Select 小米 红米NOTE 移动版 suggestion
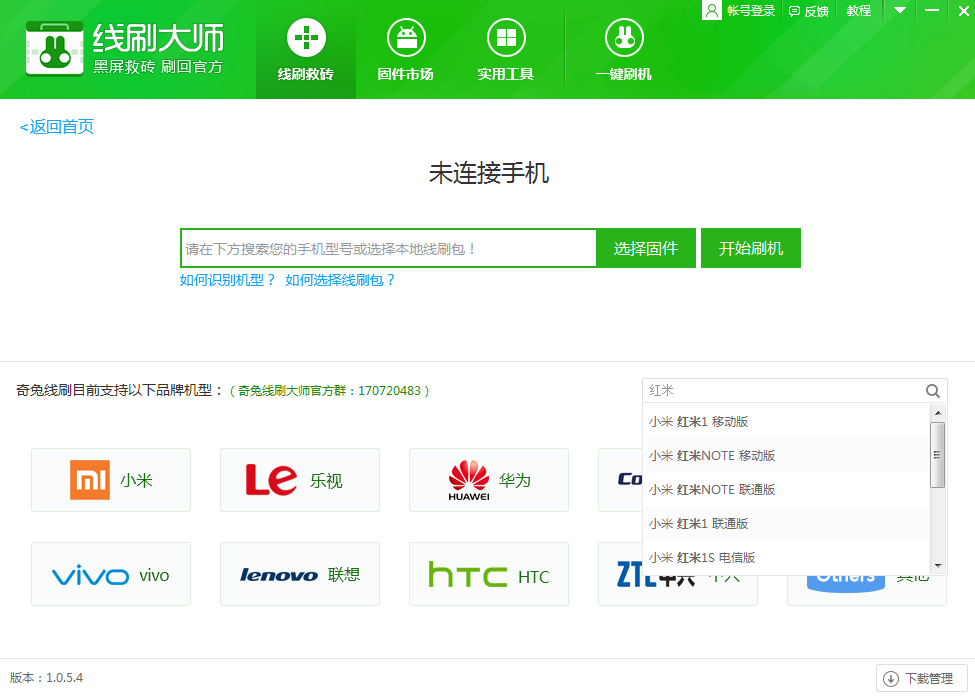 coord(786,456)
